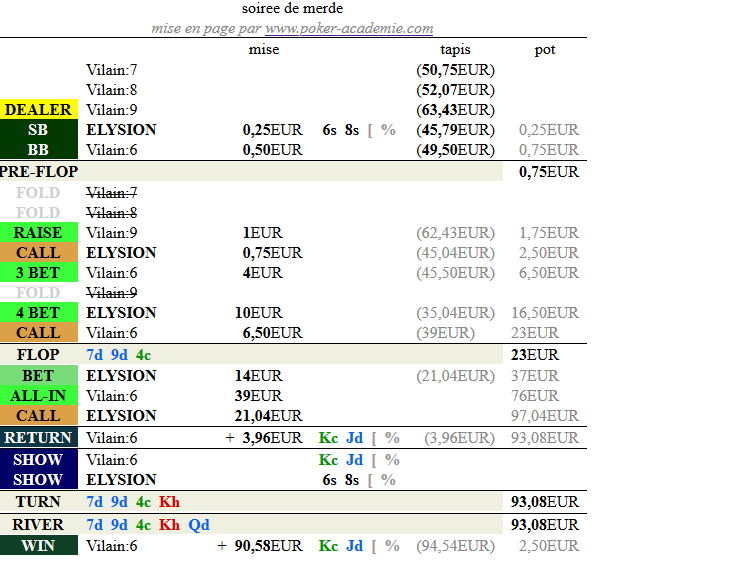Click the + 90,58EUR winning amount
Screen dimensions: 756x570
click(260, 545)
